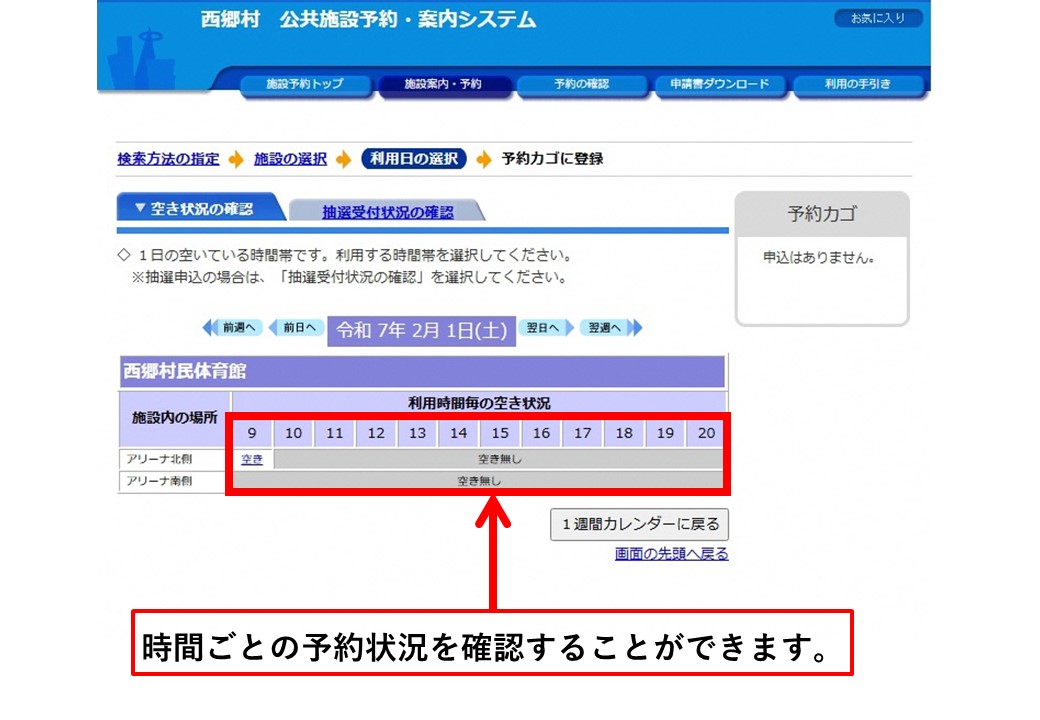The image size is (1040, 720).
Task: Go to next day with 翌日へ
Action: (x=547, y=328)
